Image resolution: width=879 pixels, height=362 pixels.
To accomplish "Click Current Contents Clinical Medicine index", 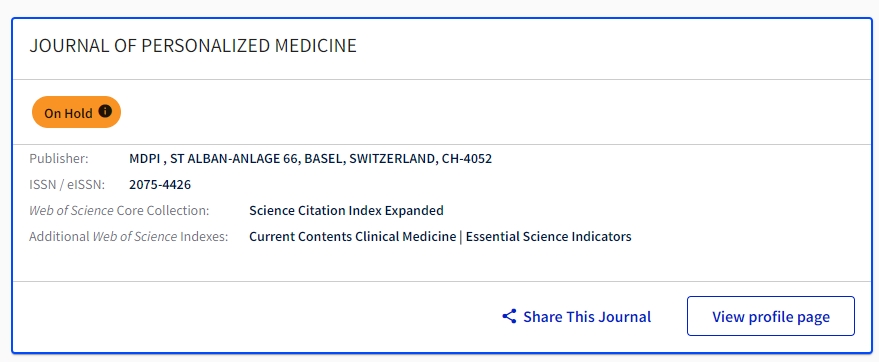I will pyautogui.click(x=353, y=236).
